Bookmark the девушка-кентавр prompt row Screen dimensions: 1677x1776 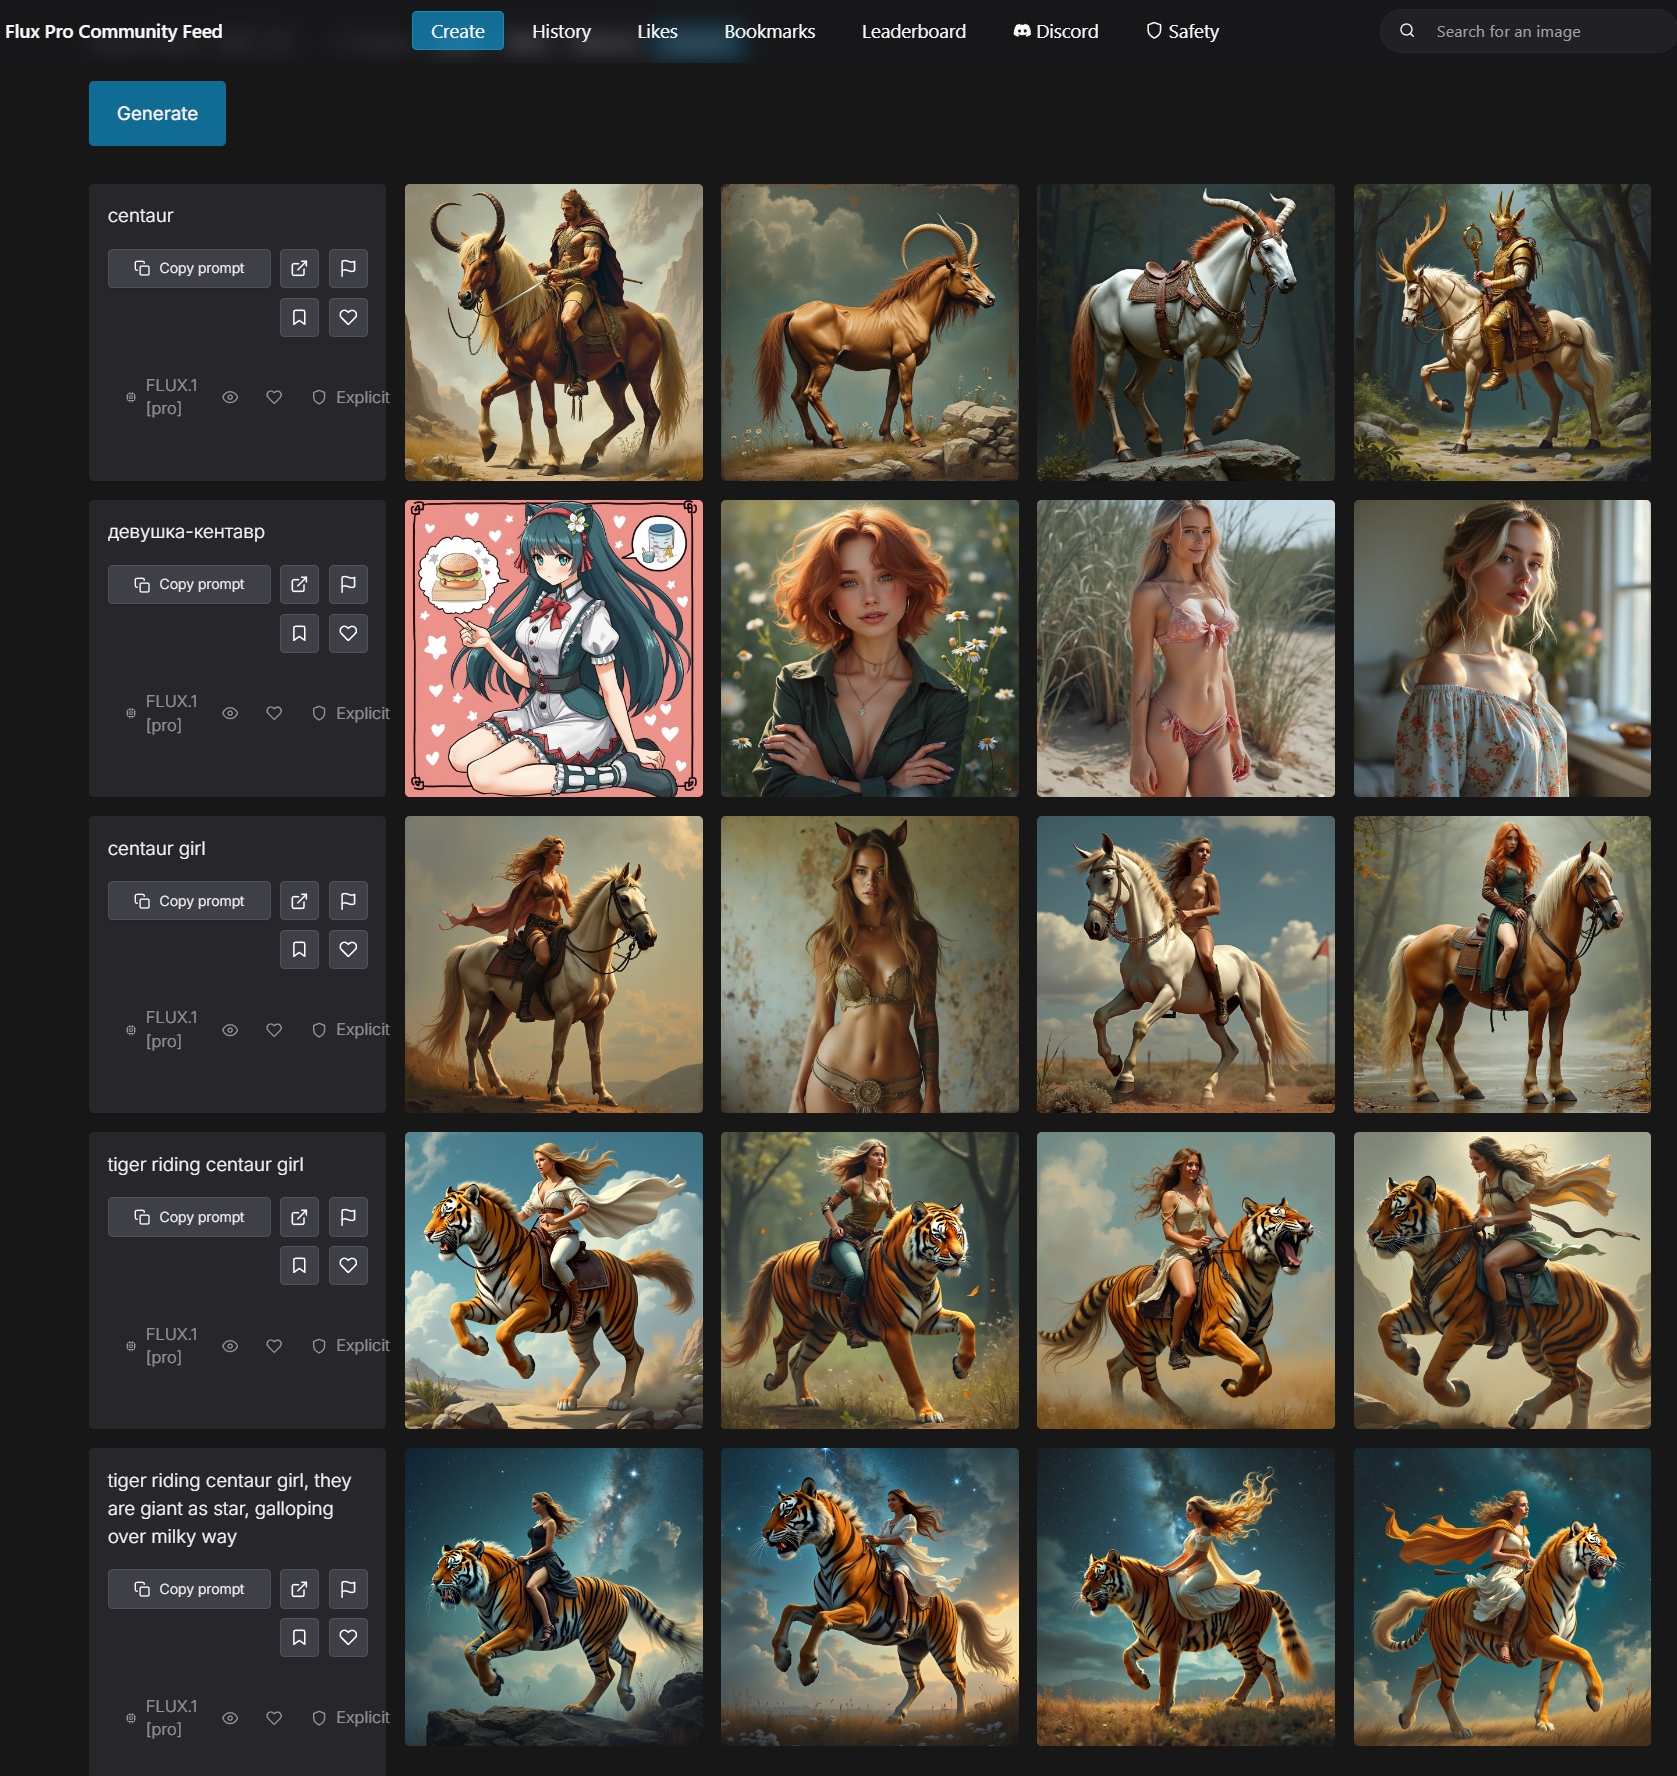point(299,633)
